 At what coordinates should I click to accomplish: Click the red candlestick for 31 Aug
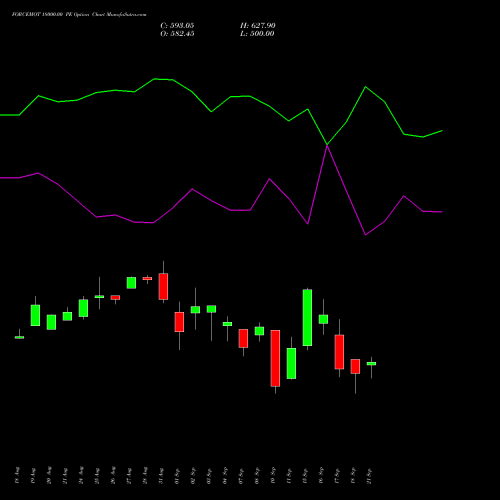163,286
